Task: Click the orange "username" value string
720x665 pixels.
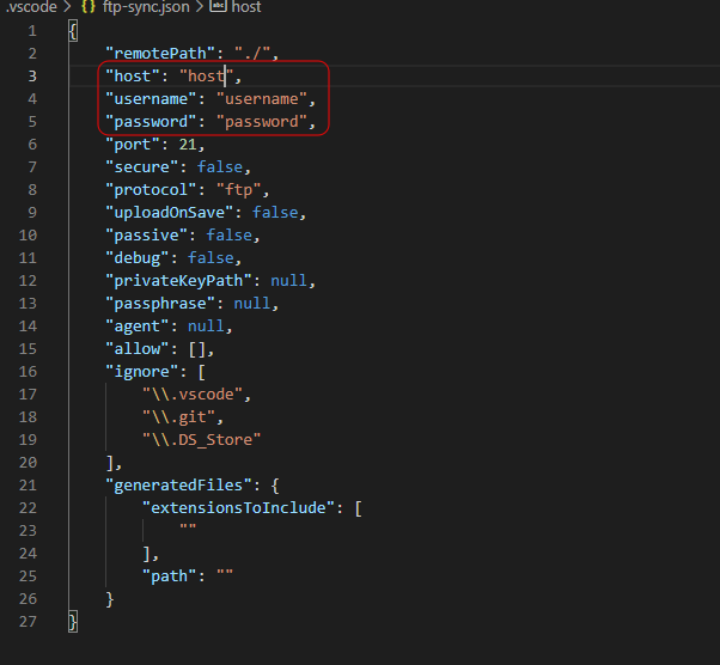Action: 262,99
